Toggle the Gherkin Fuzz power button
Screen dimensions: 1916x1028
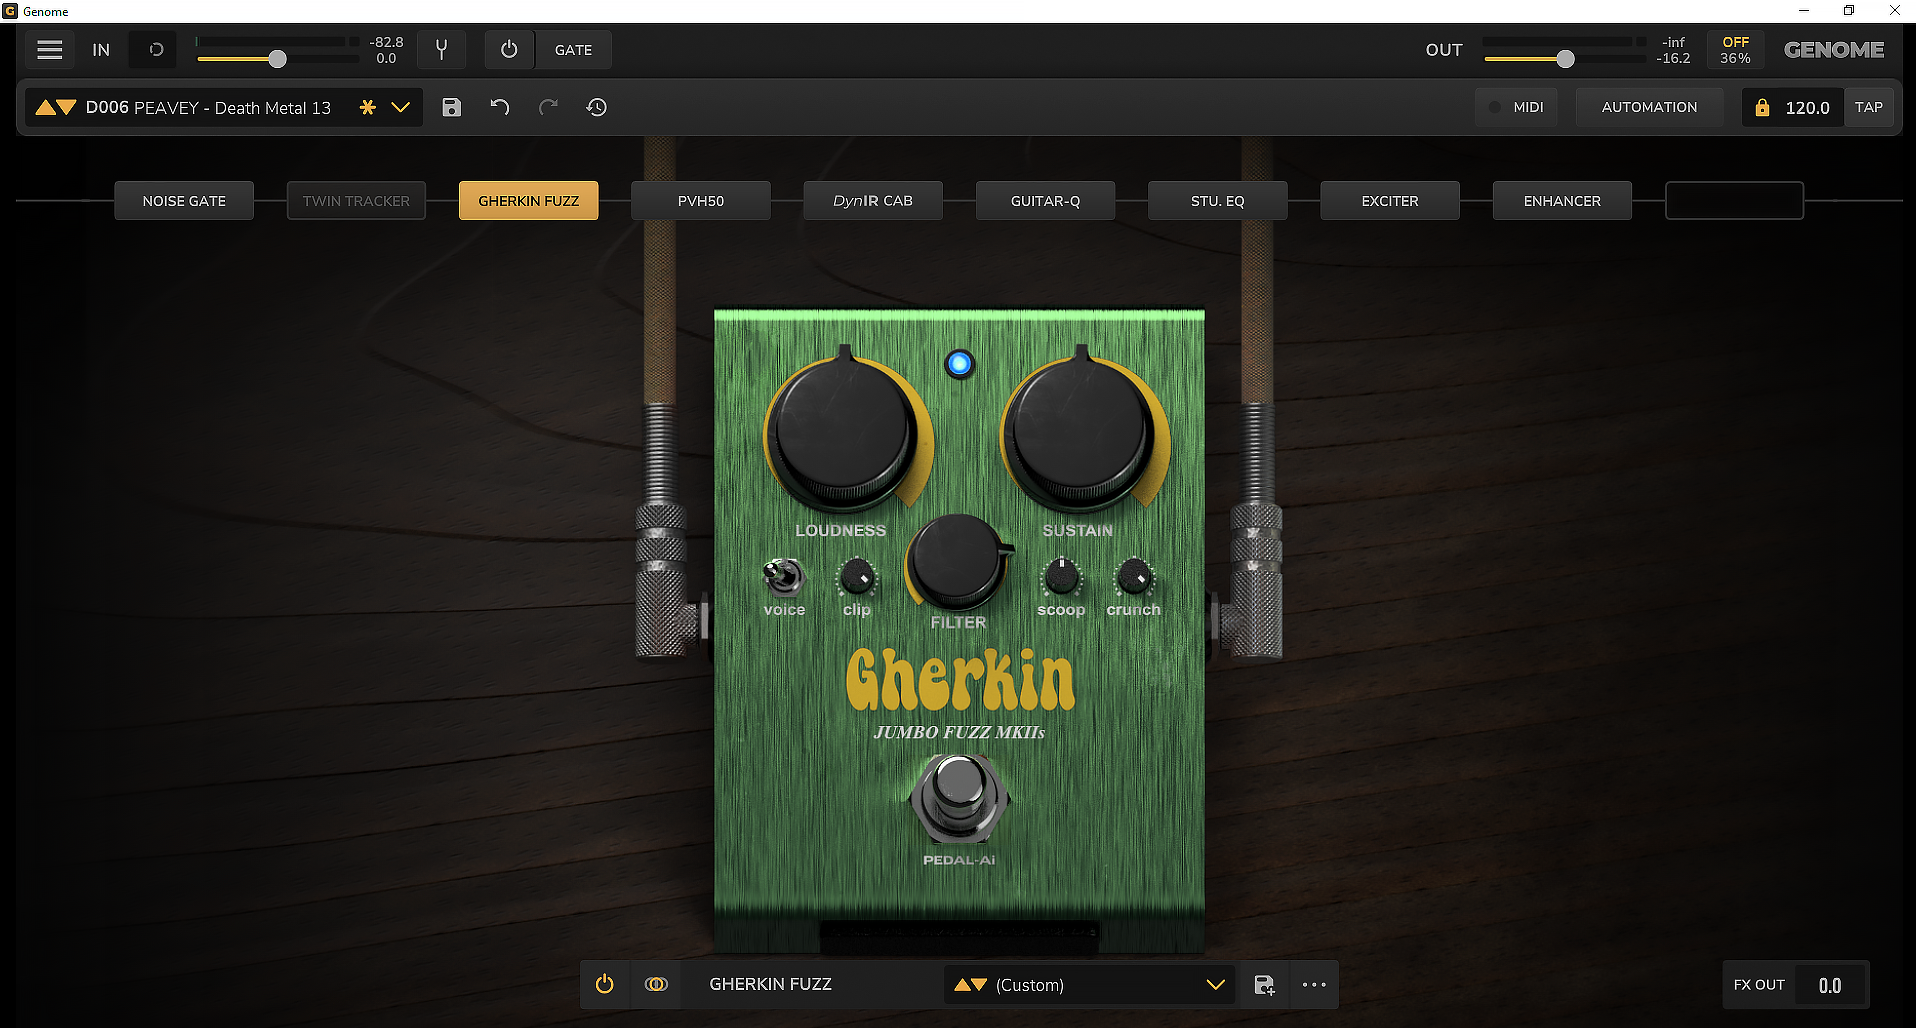604,984
